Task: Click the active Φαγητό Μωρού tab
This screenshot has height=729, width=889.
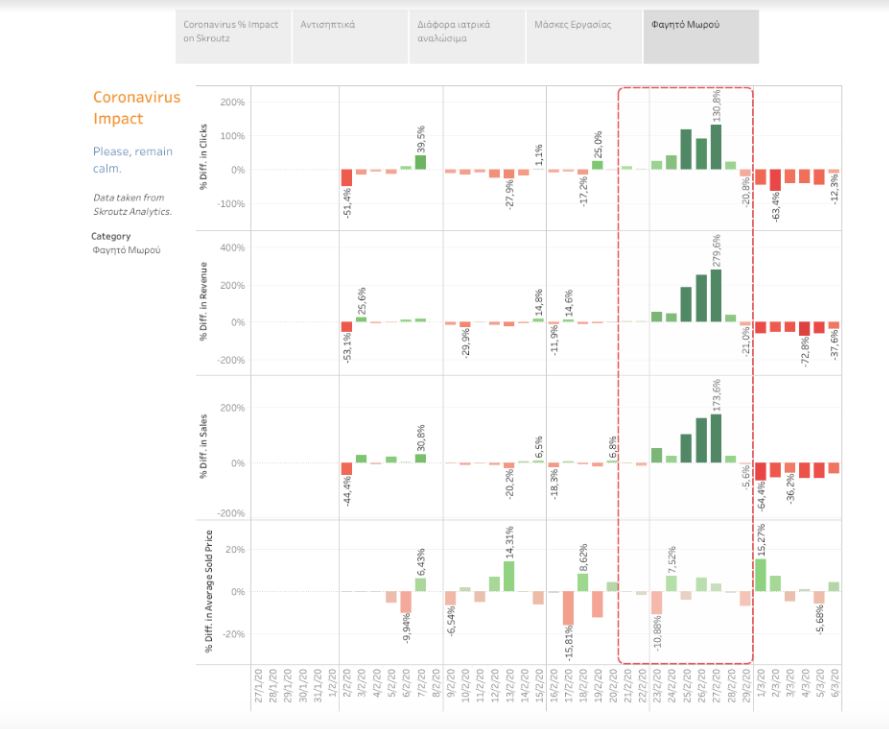Action: pyautogui.click(x=700, y=38)
